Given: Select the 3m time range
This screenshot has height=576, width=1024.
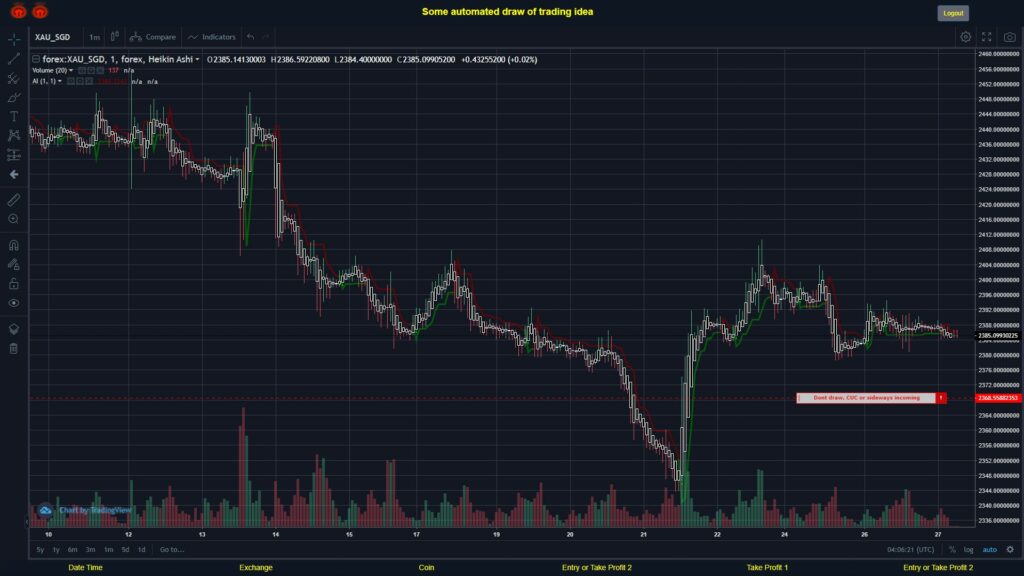Looking at the screenshot, I should coord(91,549).
